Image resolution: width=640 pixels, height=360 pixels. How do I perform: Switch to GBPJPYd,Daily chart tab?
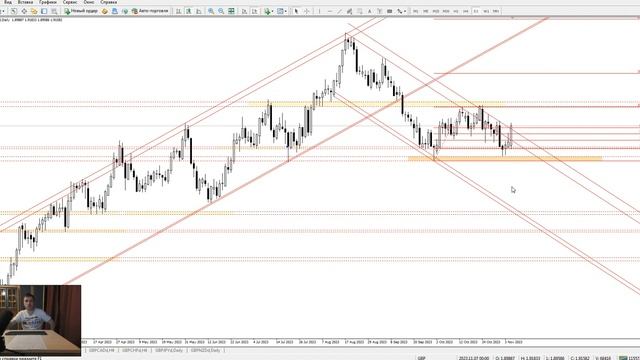pyautogui.click(x=169, y=350)
